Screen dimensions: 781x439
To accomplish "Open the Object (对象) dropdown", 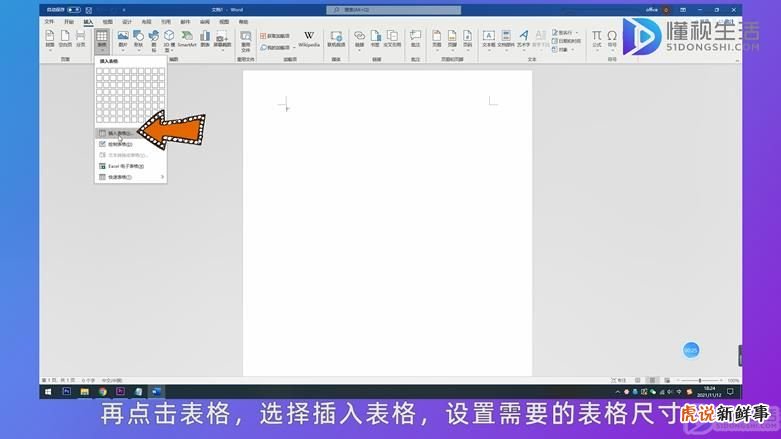I will pos(564,50).
